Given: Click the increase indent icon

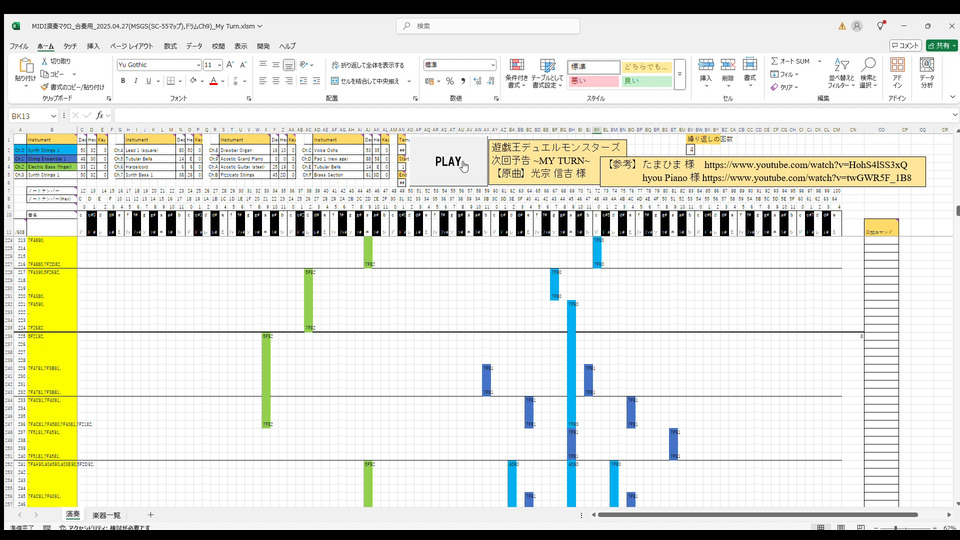Looking at the screenshot, I should [x=317, y=81].
